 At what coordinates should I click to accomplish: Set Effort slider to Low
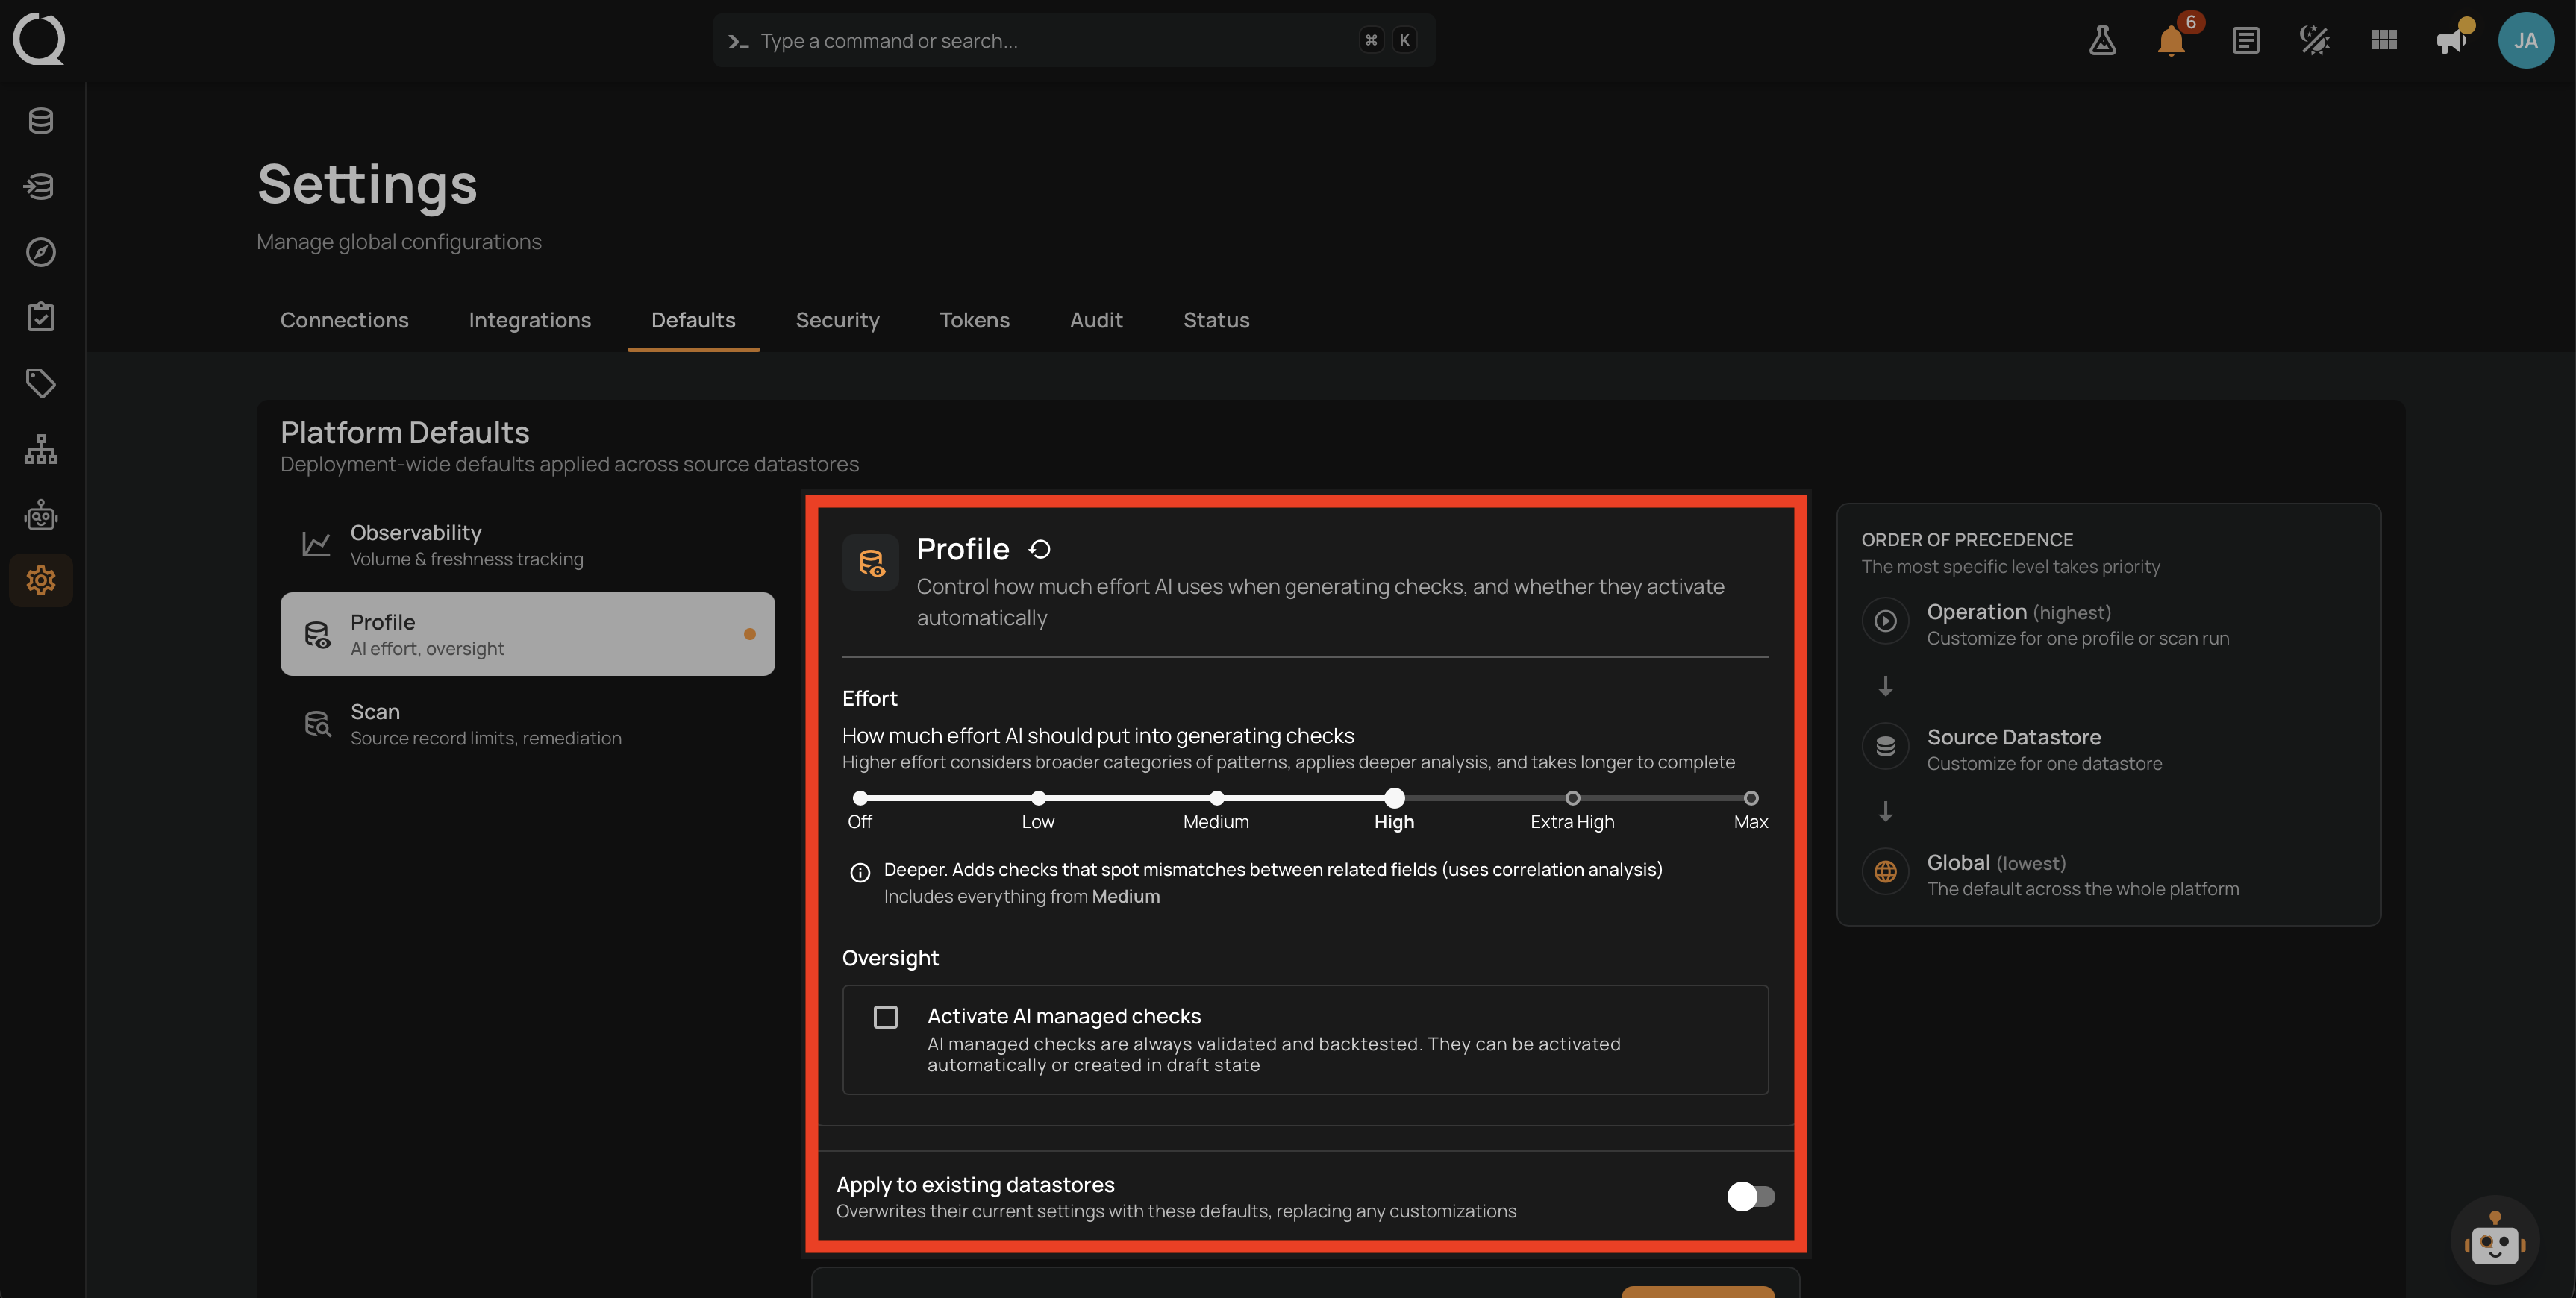1038,798
